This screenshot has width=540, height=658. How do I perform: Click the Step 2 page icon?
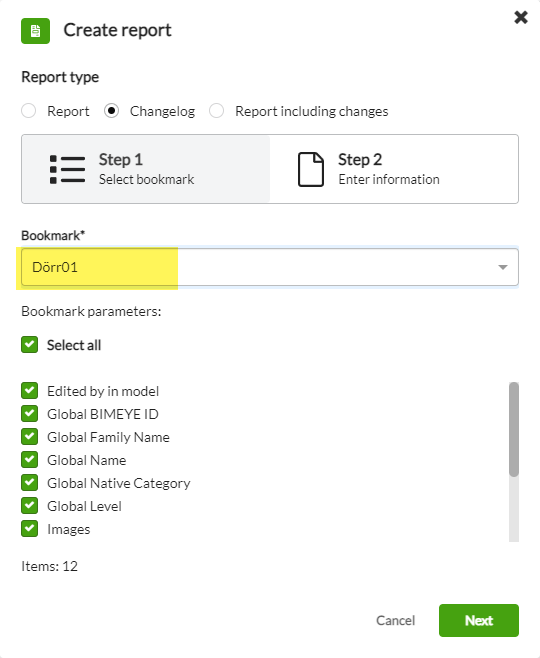pos(311,170)
